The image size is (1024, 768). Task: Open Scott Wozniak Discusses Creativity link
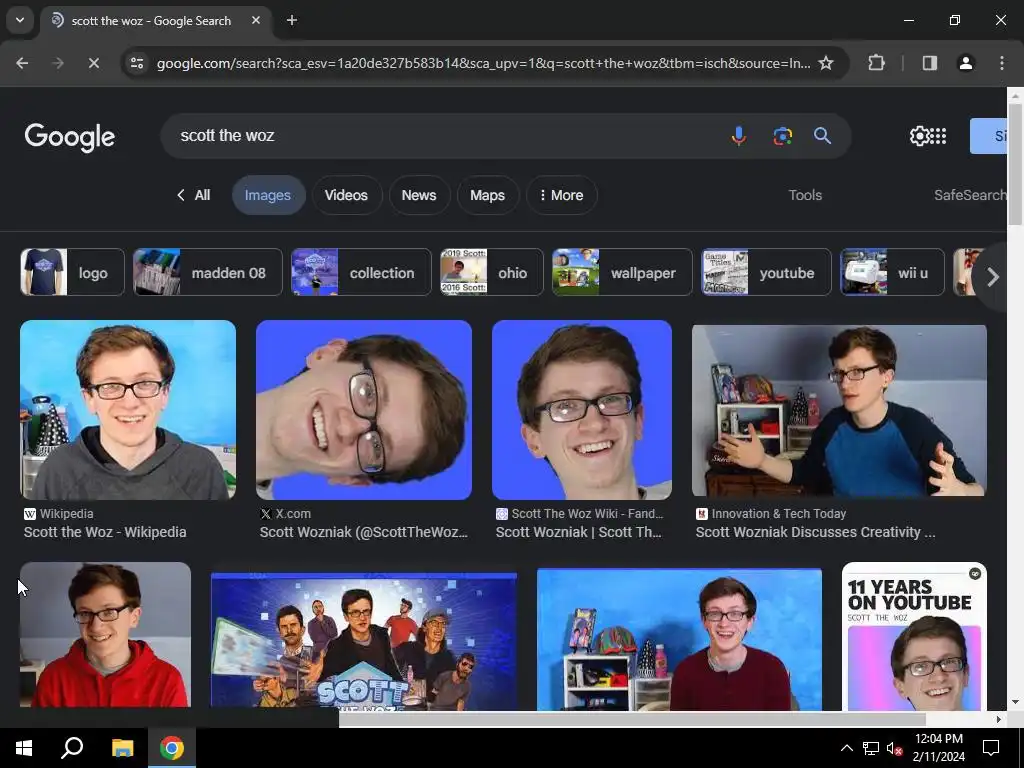coord(815,532)
